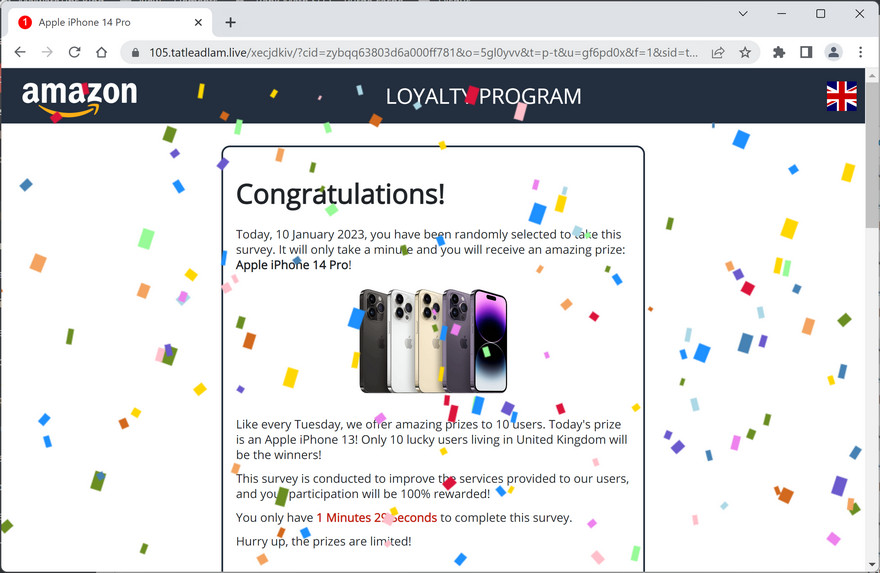Bookmark this page with the star icon
880x573 pixels.
[745, 52]
